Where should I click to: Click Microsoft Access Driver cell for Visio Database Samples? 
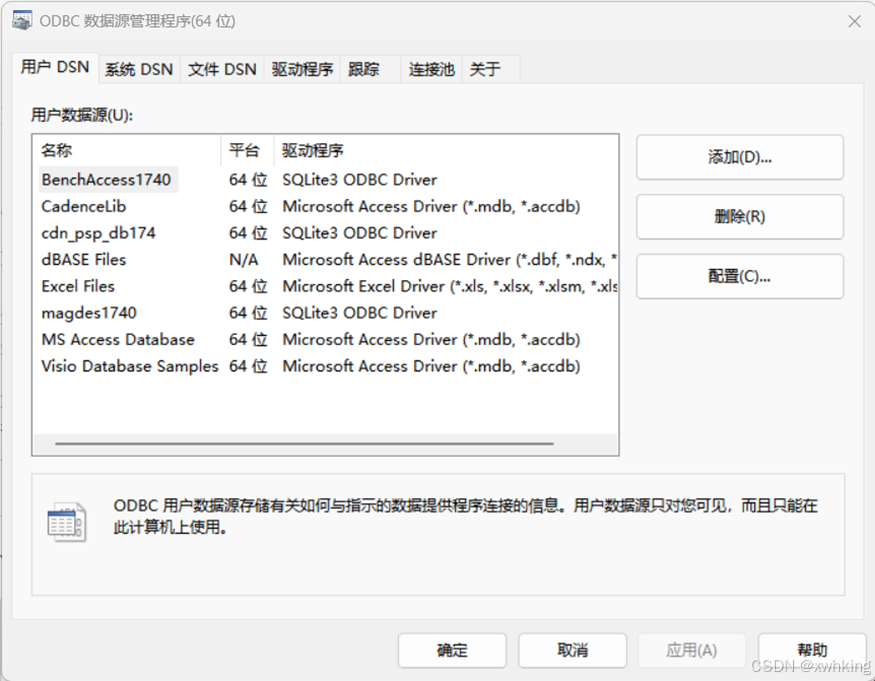pos(431,366)
